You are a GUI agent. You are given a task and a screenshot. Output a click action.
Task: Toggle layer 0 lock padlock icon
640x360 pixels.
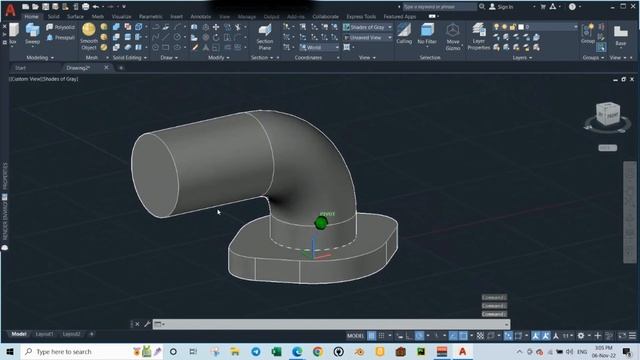tap(513, 27)
